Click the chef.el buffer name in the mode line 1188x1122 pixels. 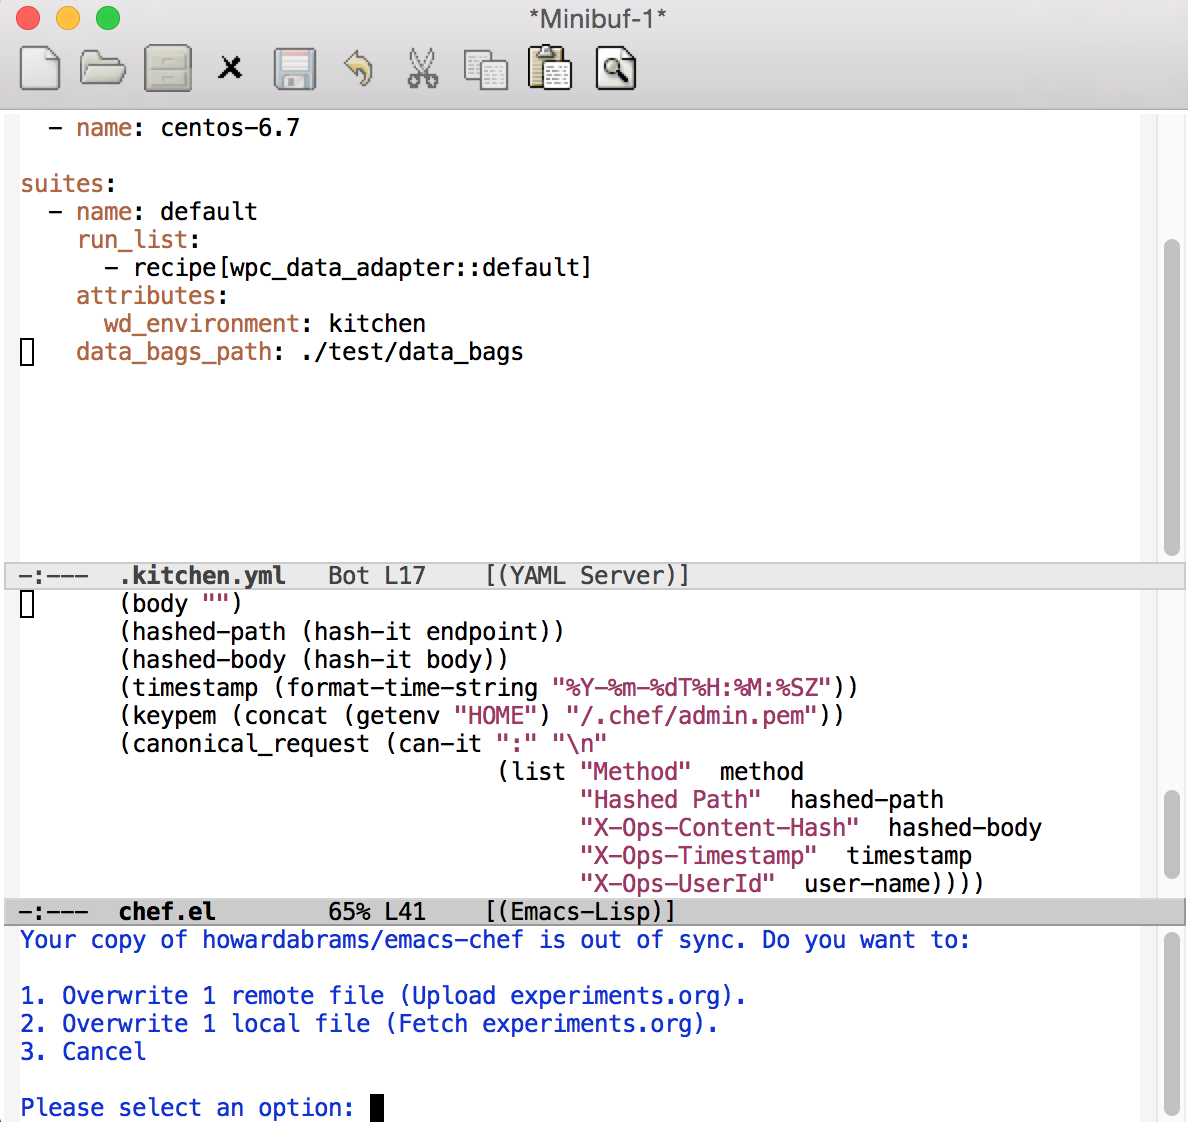point(167,911)
